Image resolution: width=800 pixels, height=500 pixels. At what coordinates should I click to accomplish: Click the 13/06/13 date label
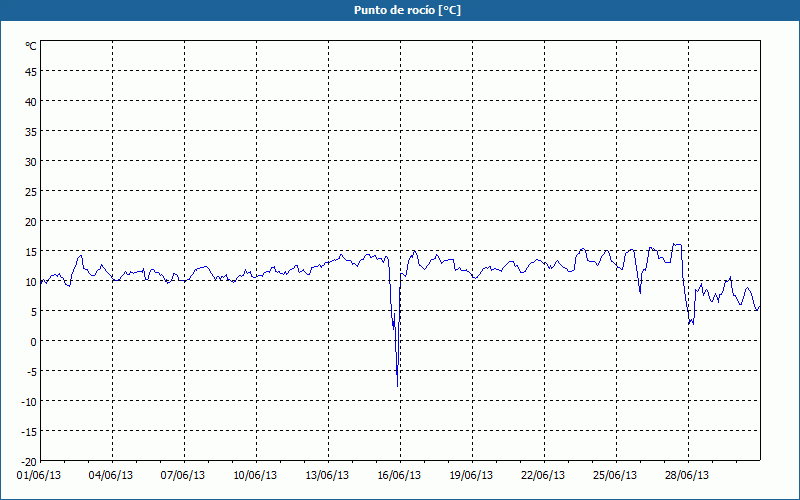[x=327, y=476]
